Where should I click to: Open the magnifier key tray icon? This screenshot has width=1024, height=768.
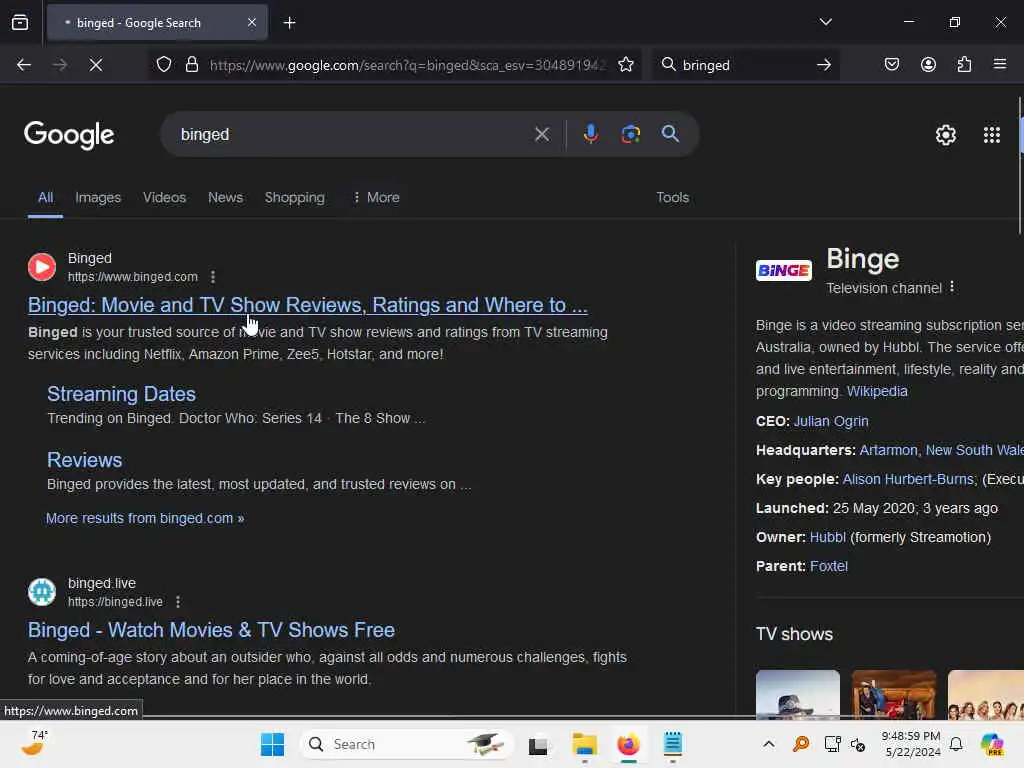(801, 744)
